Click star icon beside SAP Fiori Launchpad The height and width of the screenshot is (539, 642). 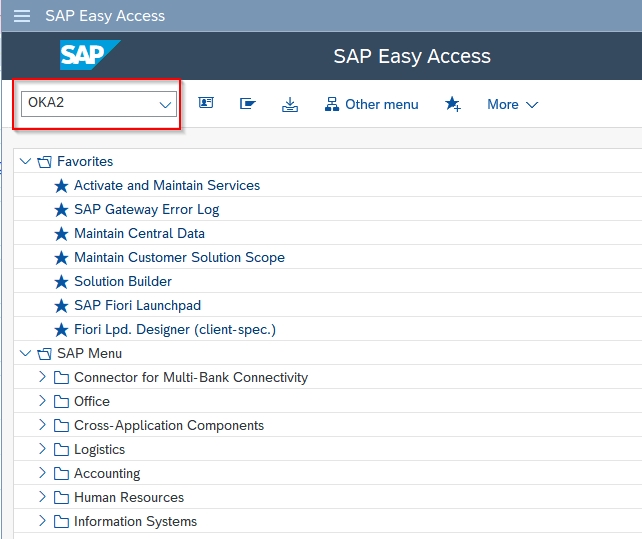click(61, 306)
